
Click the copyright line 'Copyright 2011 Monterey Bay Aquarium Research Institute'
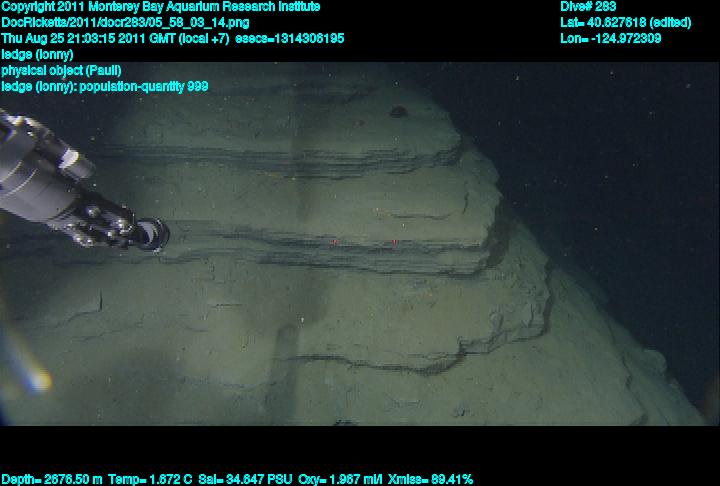pyautogui.click(x=161, y=7)
